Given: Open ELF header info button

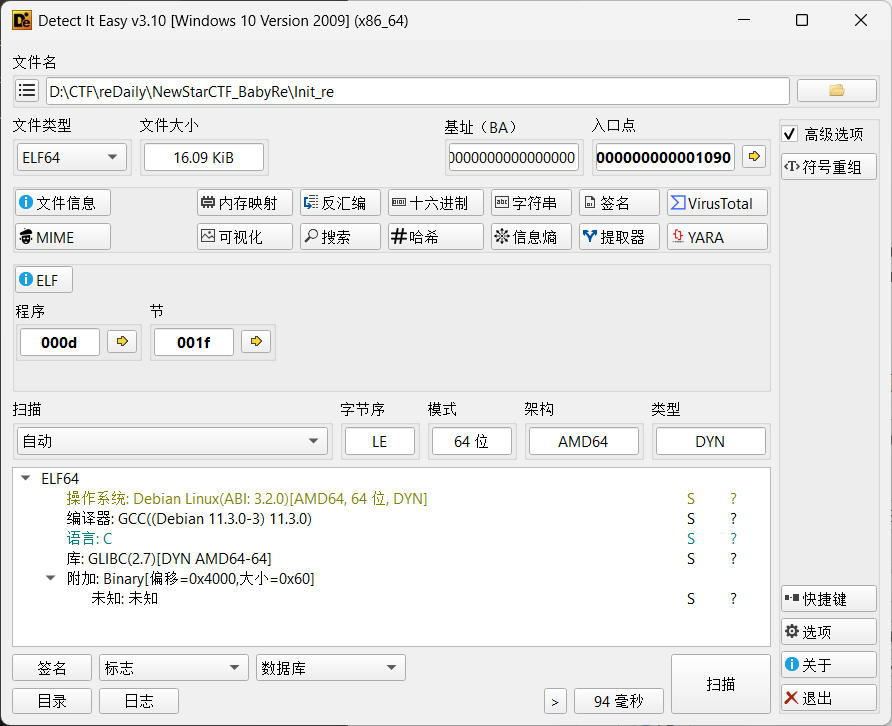Looking at the screenshot, I should click(44, 279).
